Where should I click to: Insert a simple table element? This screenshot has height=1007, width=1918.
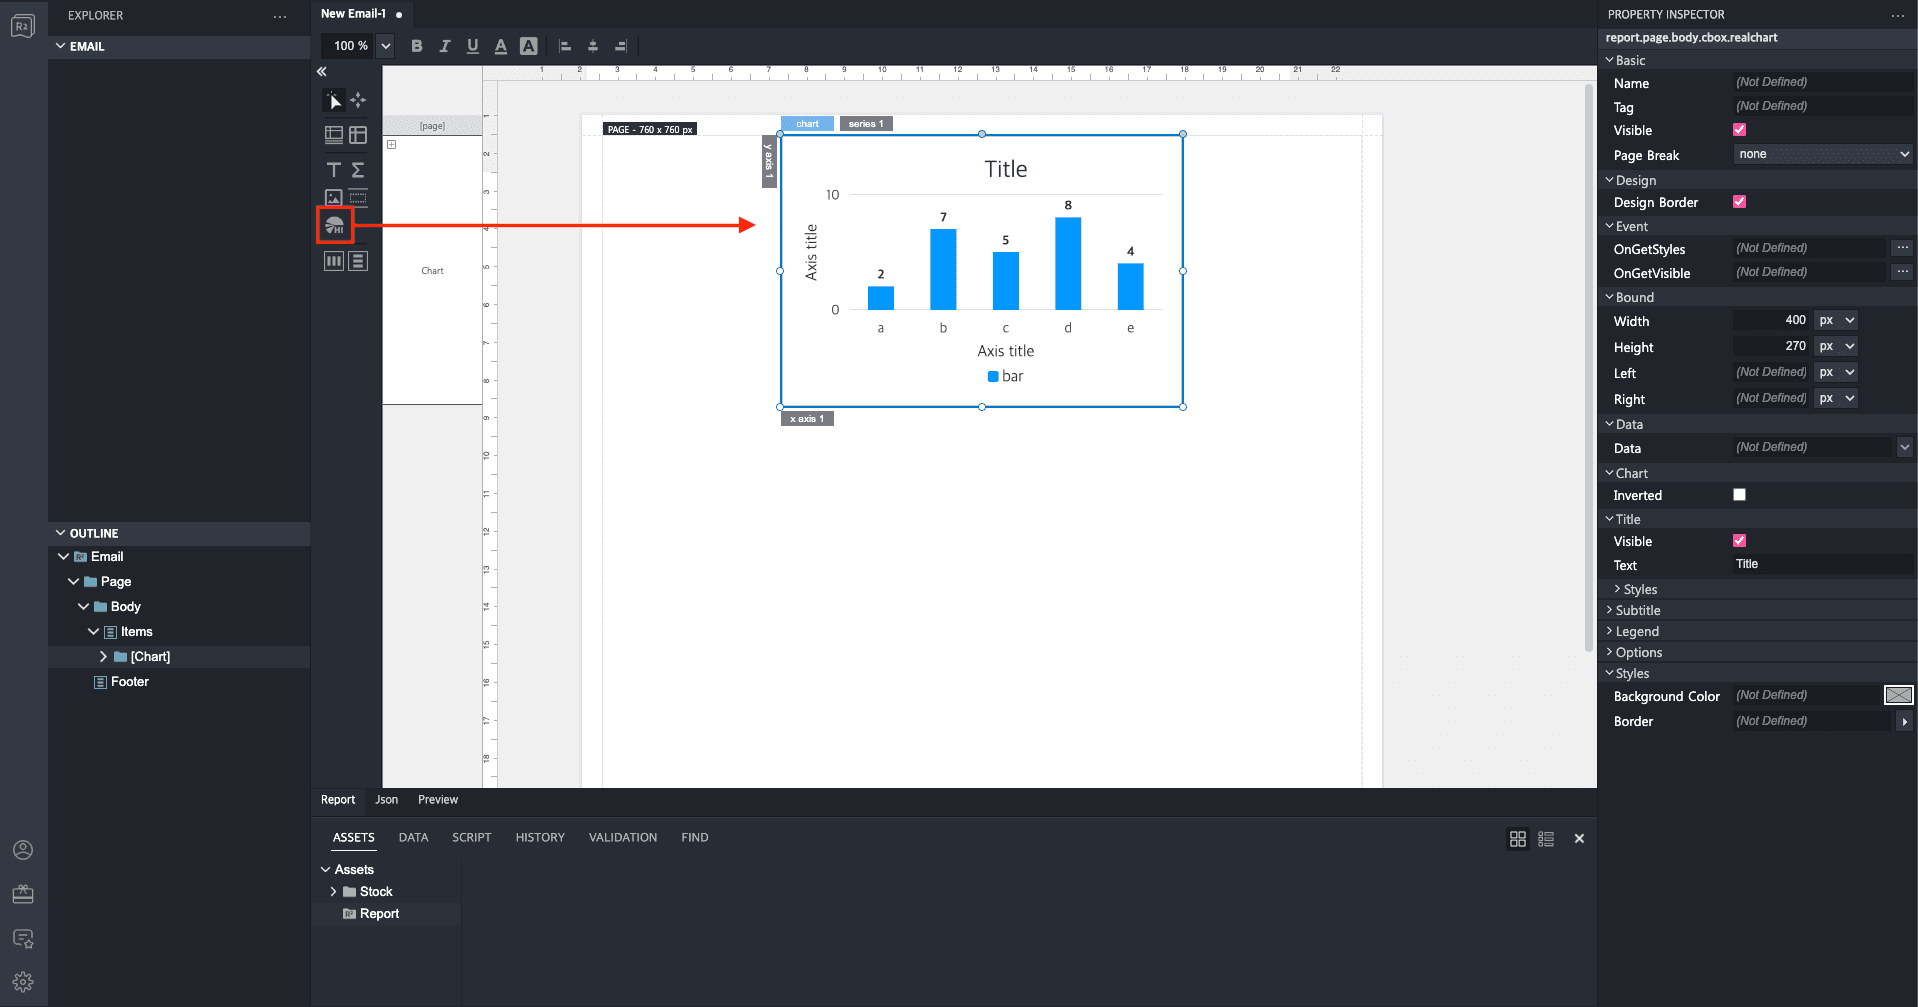(x=358, y=135)
